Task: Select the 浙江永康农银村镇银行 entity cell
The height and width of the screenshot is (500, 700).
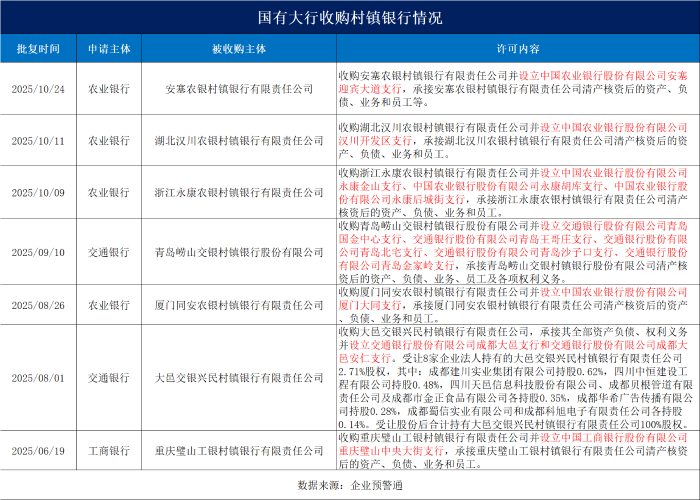Action: (239, 192)
